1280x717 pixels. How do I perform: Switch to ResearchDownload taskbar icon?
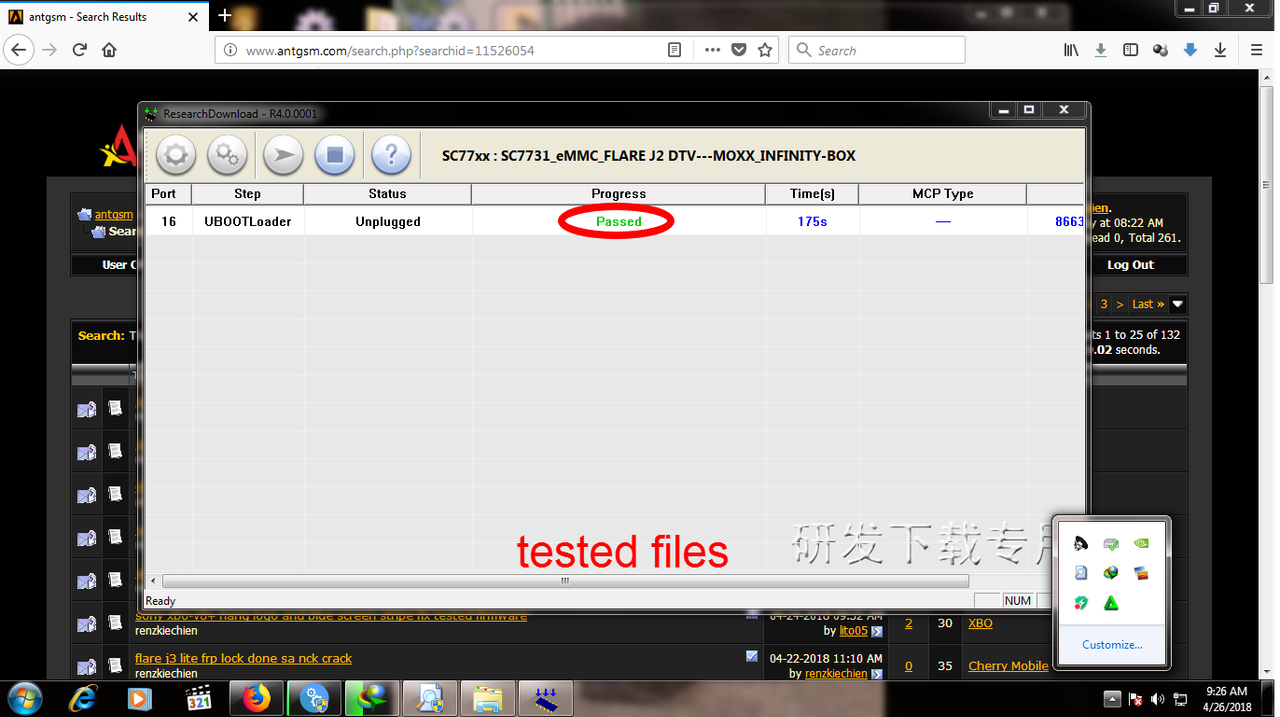tap(546, 698)
